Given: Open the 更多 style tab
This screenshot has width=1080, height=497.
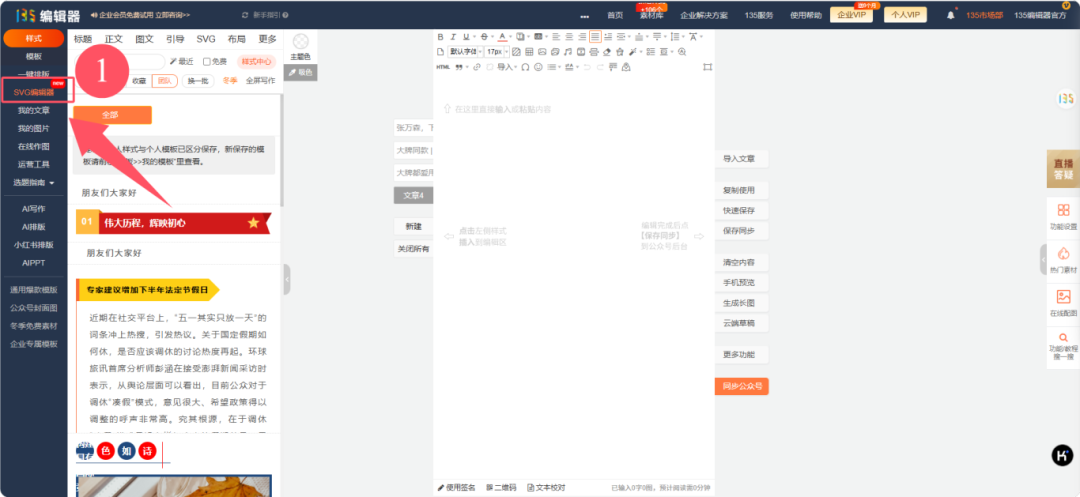Looking at the screenshot, I should [267, 39].
